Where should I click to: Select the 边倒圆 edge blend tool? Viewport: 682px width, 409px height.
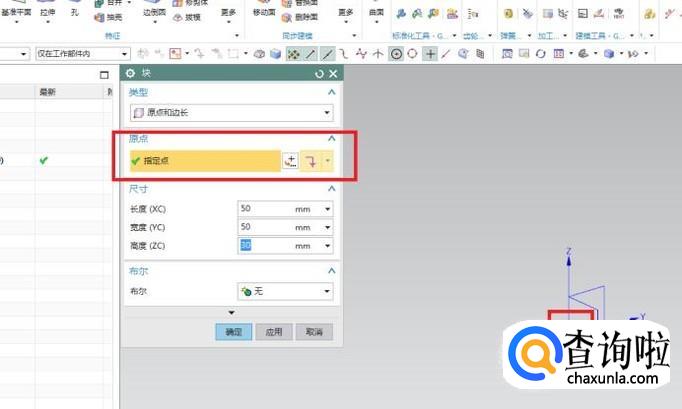point(154,10)
